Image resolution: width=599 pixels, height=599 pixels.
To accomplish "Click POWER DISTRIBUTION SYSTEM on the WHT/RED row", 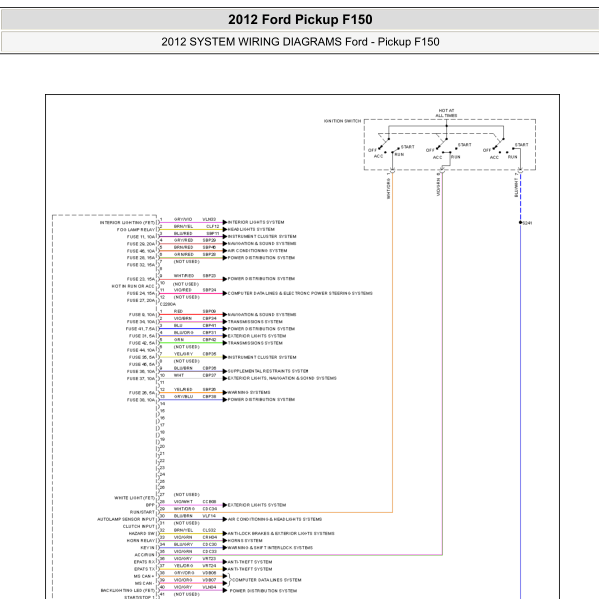I will tap(261, 279).
